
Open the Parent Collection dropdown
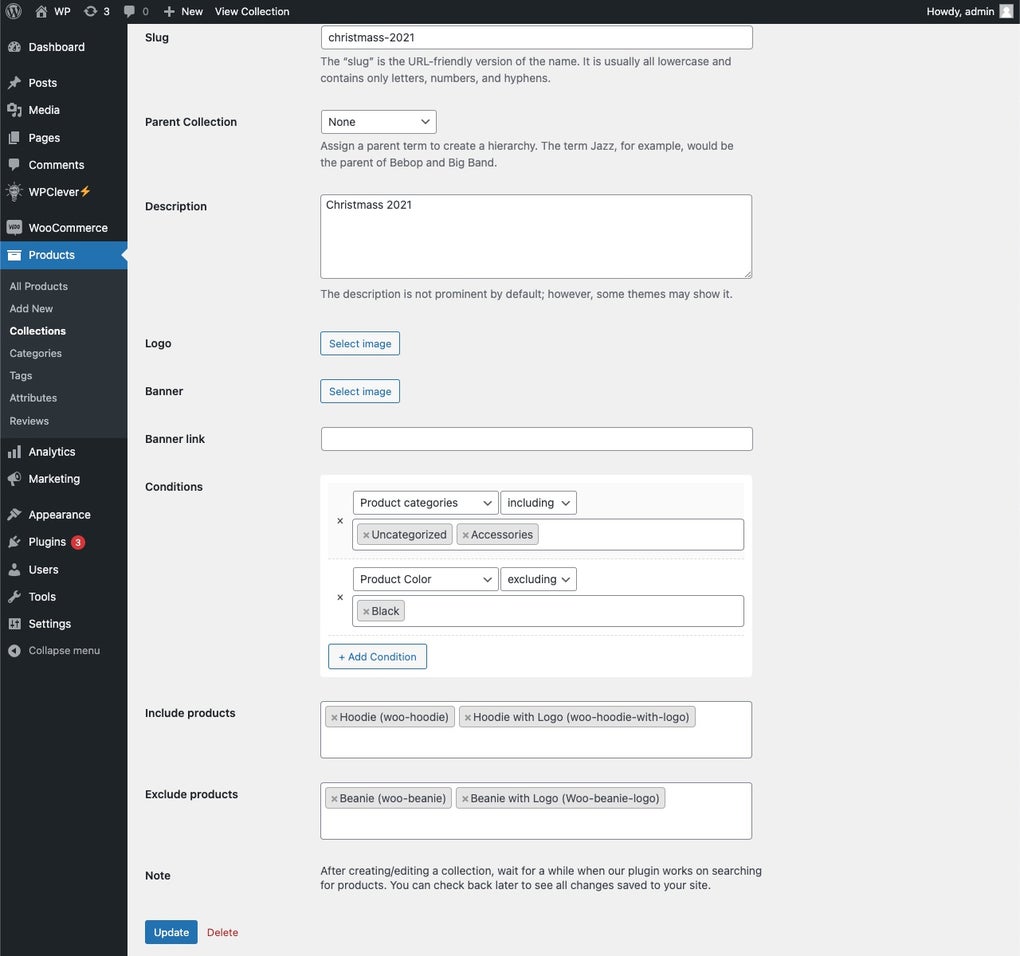point(378,120)
